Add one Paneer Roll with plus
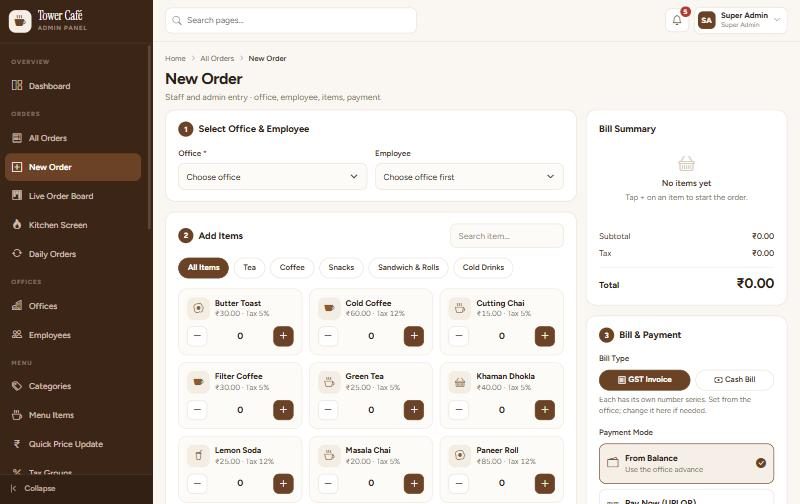Screen dimensions: 800x504 pos(545,483)
